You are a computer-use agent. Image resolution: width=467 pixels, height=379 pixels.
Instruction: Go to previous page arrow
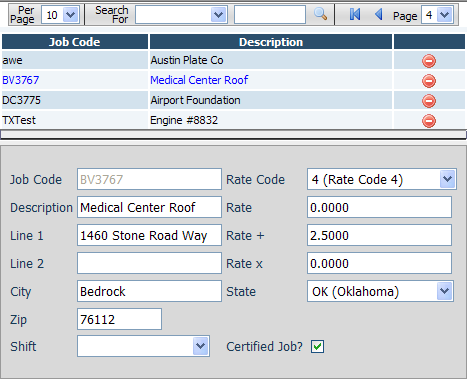coord(379,14)
